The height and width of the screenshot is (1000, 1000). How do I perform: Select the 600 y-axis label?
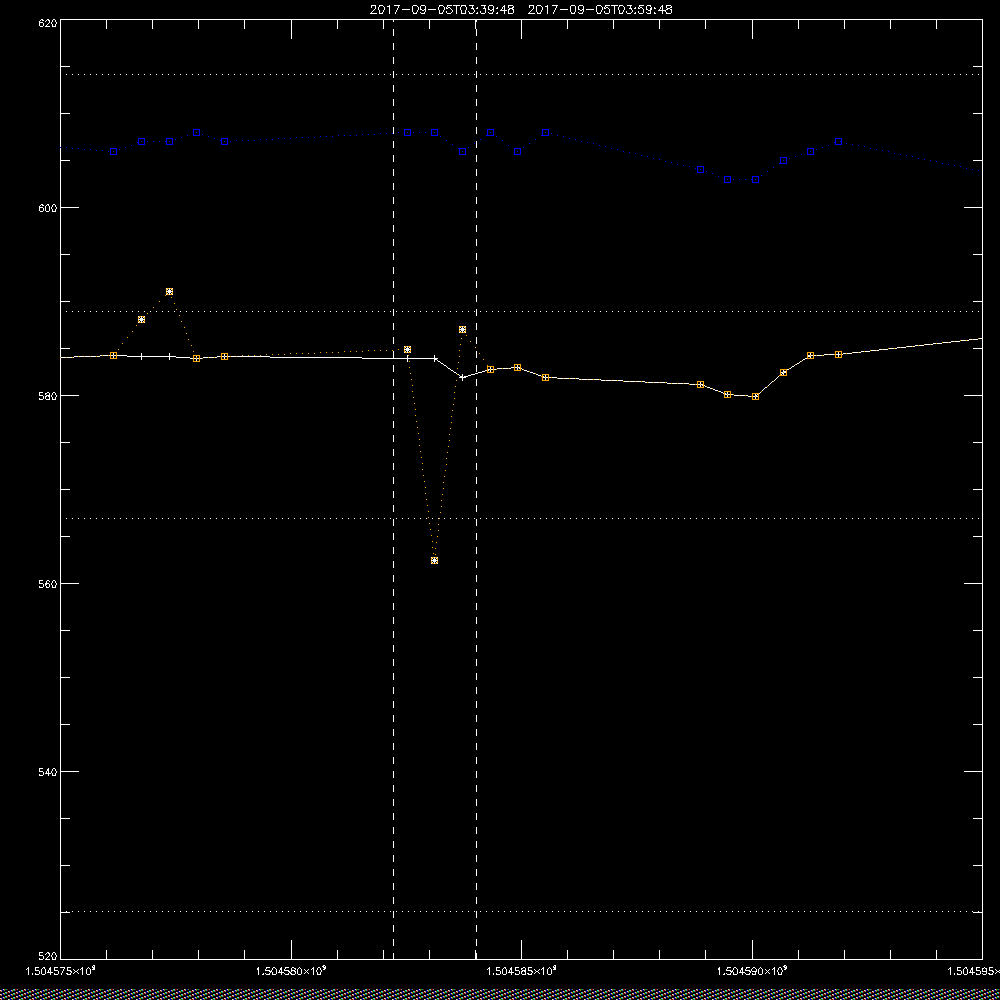click(47, 208)
